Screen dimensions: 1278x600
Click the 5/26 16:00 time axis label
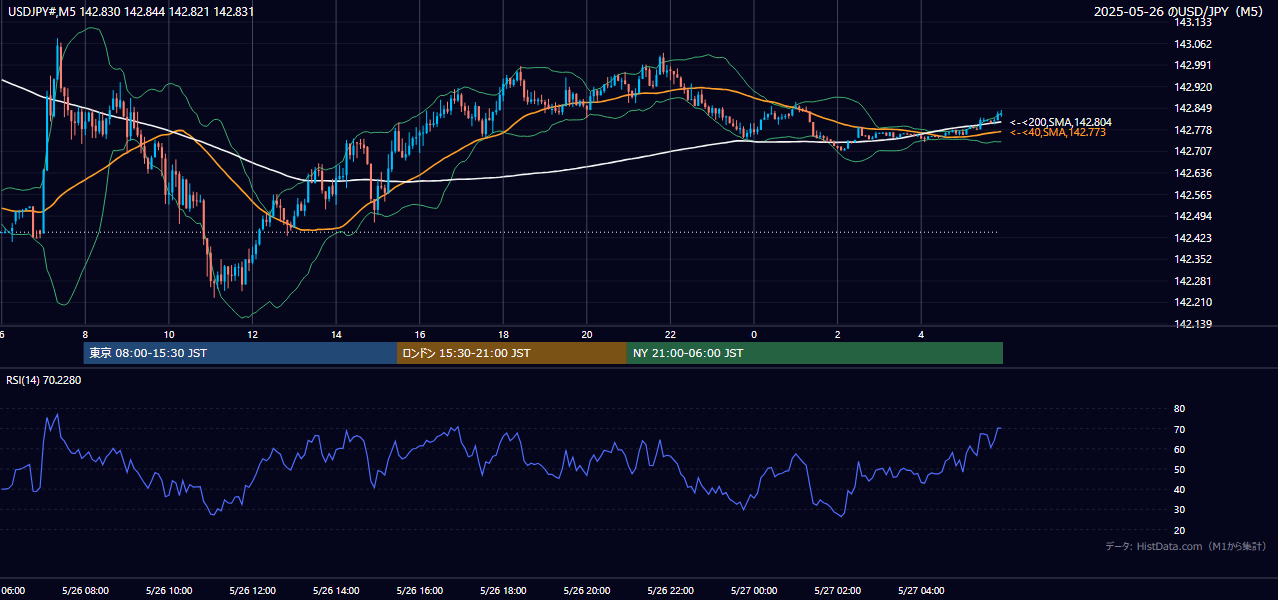tap(419, 591)
